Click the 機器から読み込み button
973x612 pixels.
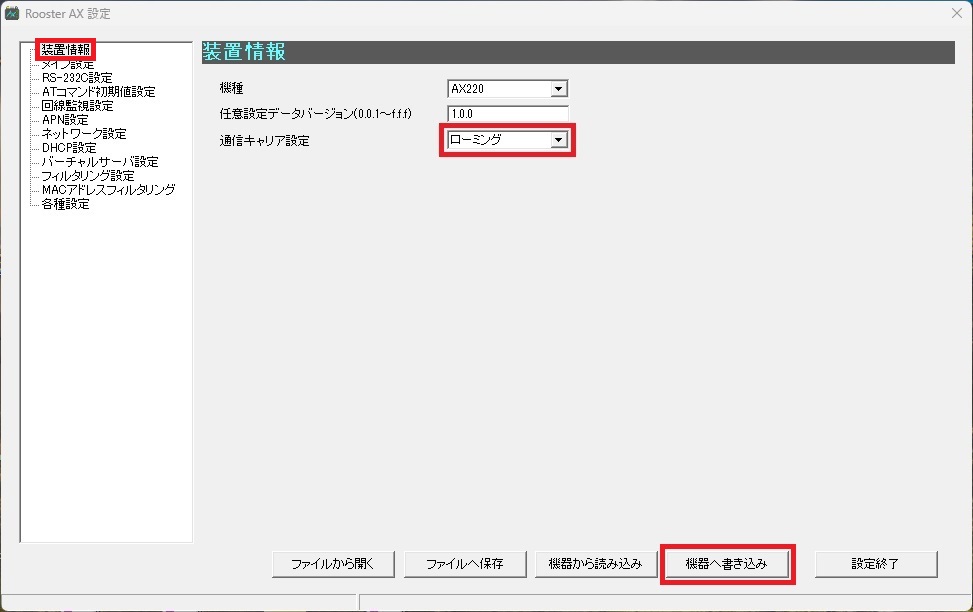pos(596,564)
